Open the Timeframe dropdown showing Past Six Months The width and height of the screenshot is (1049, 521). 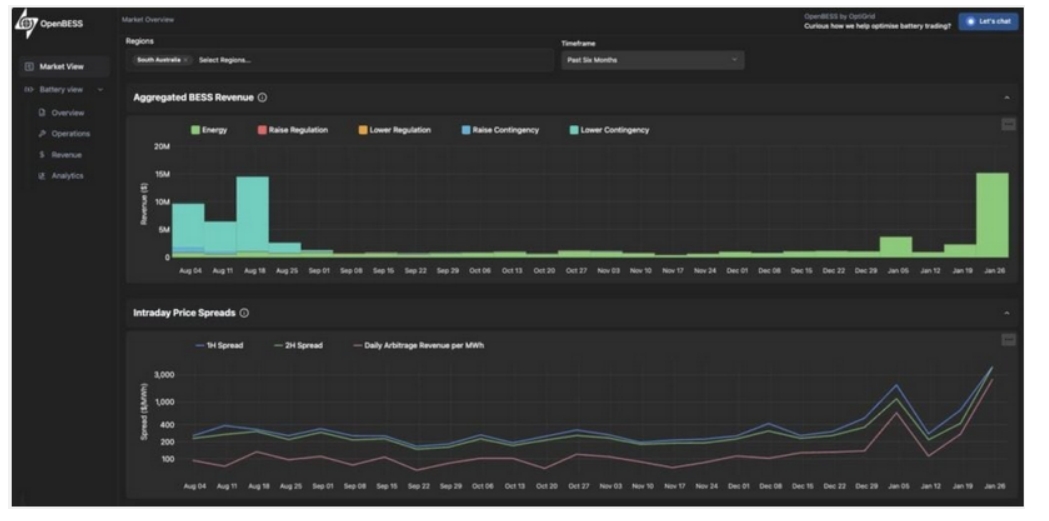pos(652,60)
